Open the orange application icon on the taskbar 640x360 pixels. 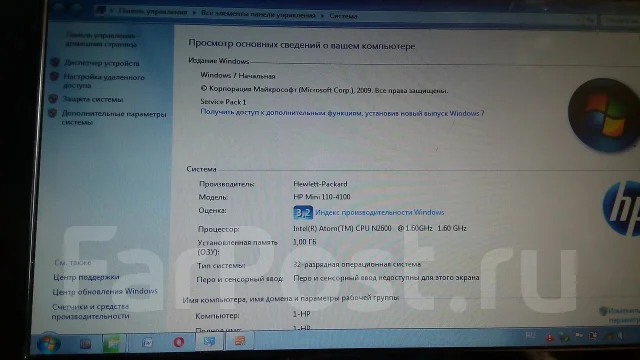tap(240, 341)
